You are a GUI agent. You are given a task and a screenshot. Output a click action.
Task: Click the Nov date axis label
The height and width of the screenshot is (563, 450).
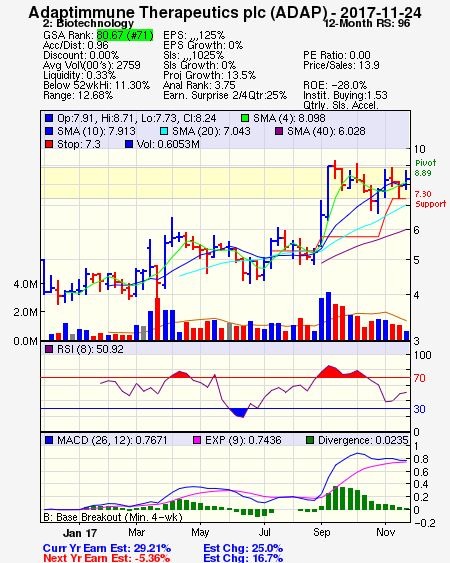click(x=385, y=532)
